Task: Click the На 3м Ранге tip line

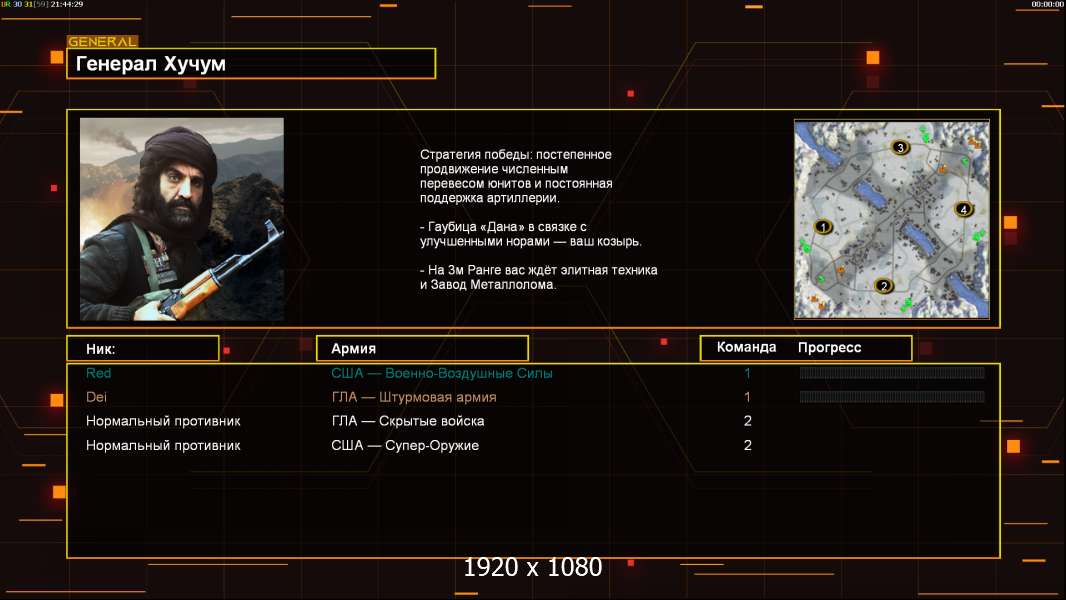Action: (538, 277)
